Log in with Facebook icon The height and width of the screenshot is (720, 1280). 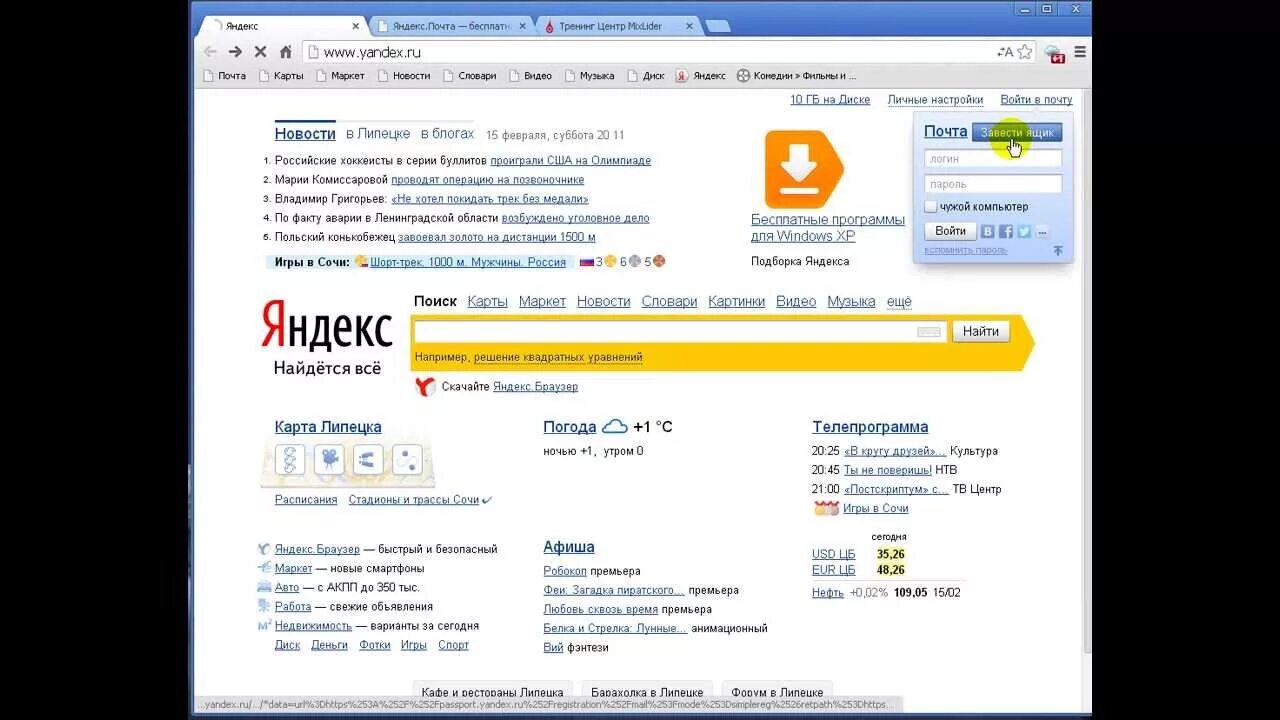[1006, 231]
